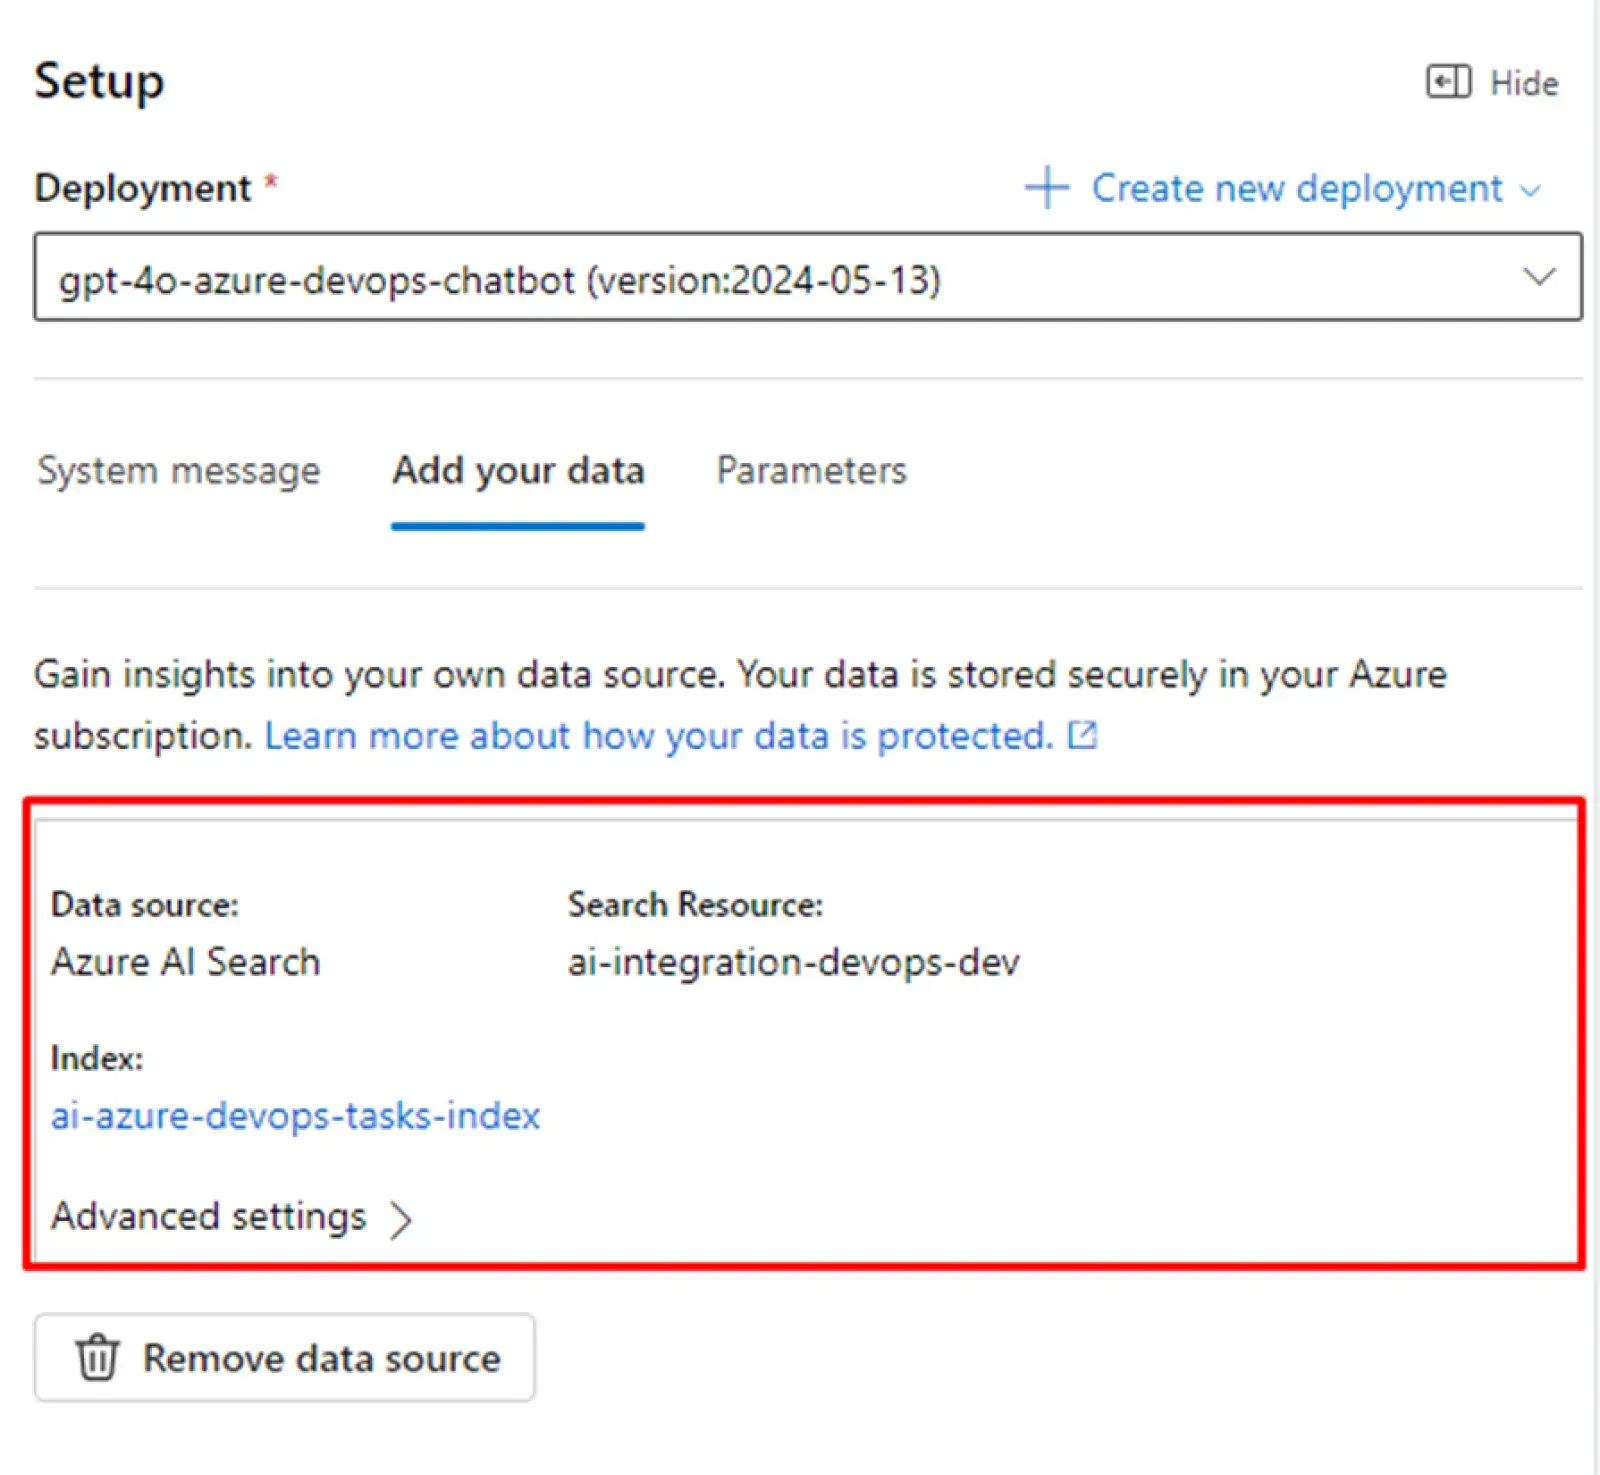
Task: Click the Deployment field label
Action: [143, 188]
